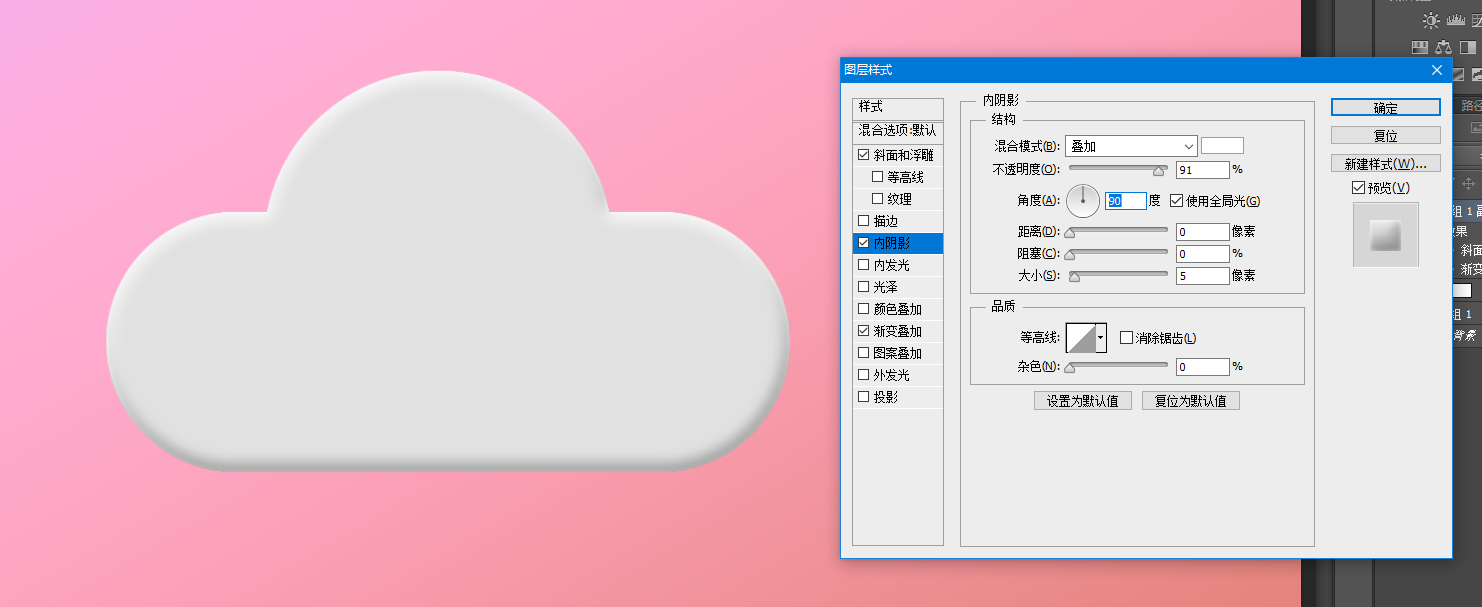Click 复位为默认值 button
This screenshot has height=607, width=1482.
pyautogui.click(x=1191, y=401)
